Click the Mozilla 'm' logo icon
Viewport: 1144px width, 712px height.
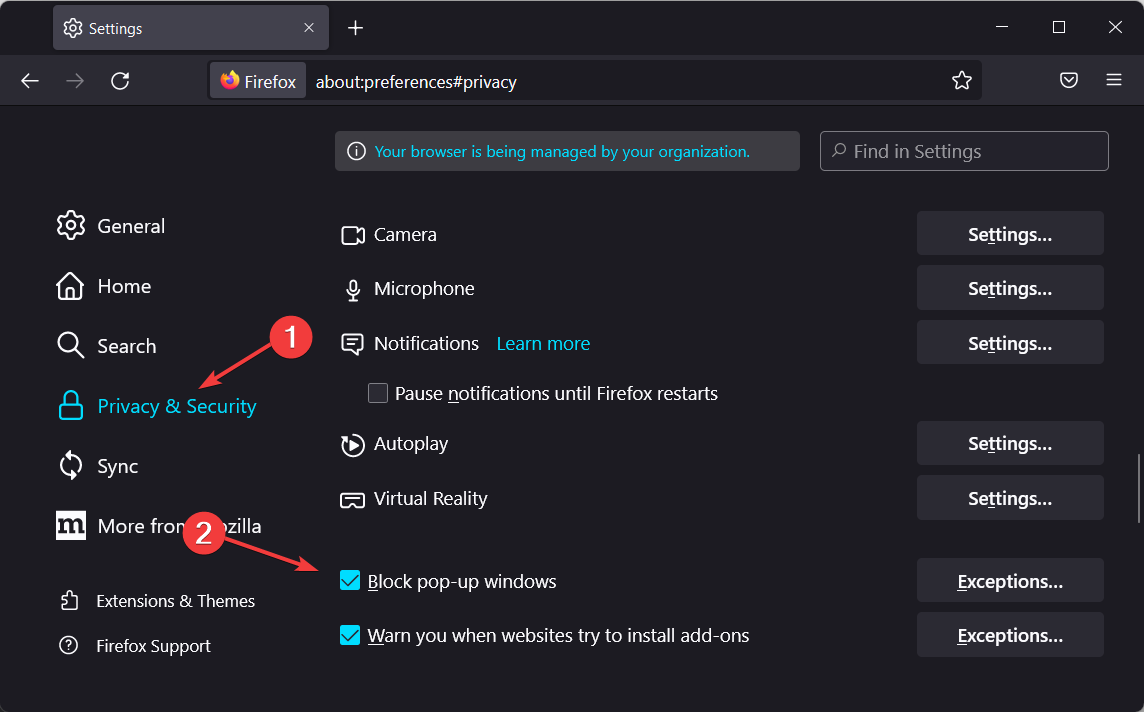coord(71,525)
